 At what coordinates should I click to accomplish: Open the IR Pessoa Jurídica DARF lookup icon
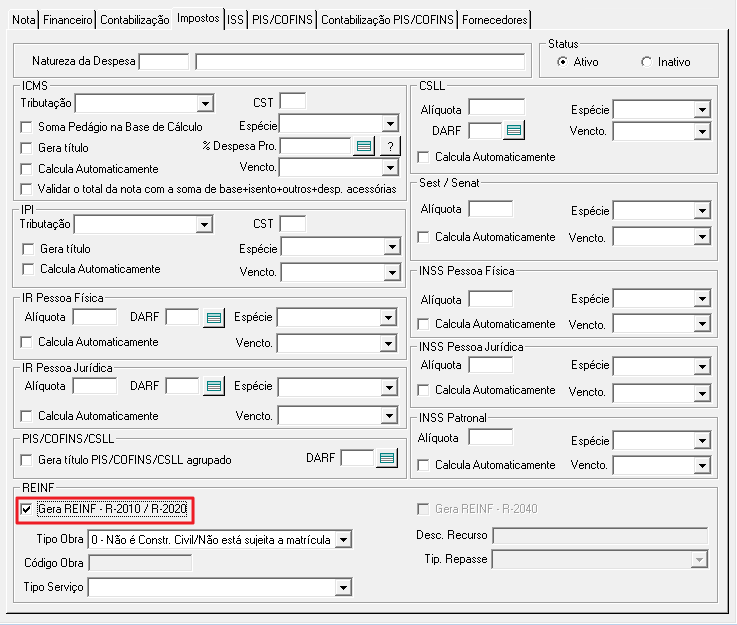point(214,387)
